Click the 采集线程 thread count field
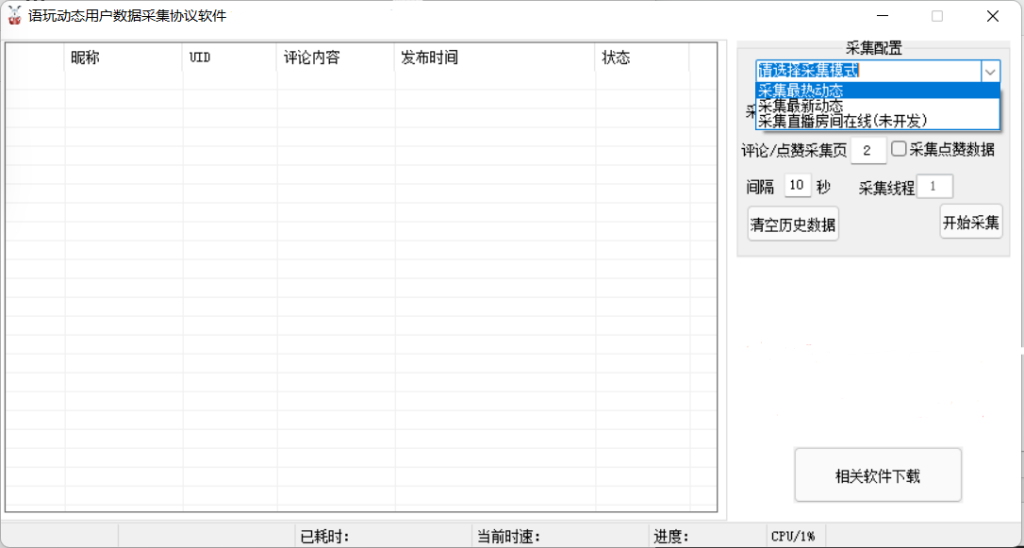The image size is (1024, 548). [x=935, y=186]
